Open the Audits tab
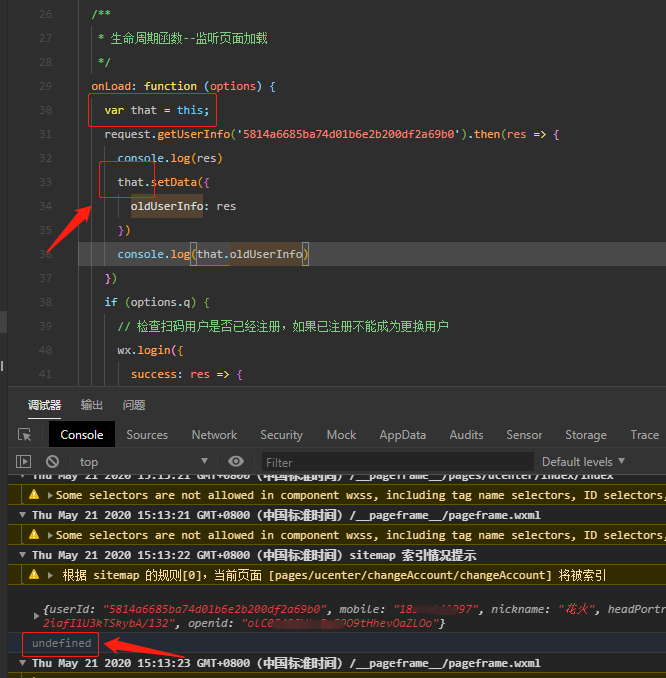 [x=466, y=435]
